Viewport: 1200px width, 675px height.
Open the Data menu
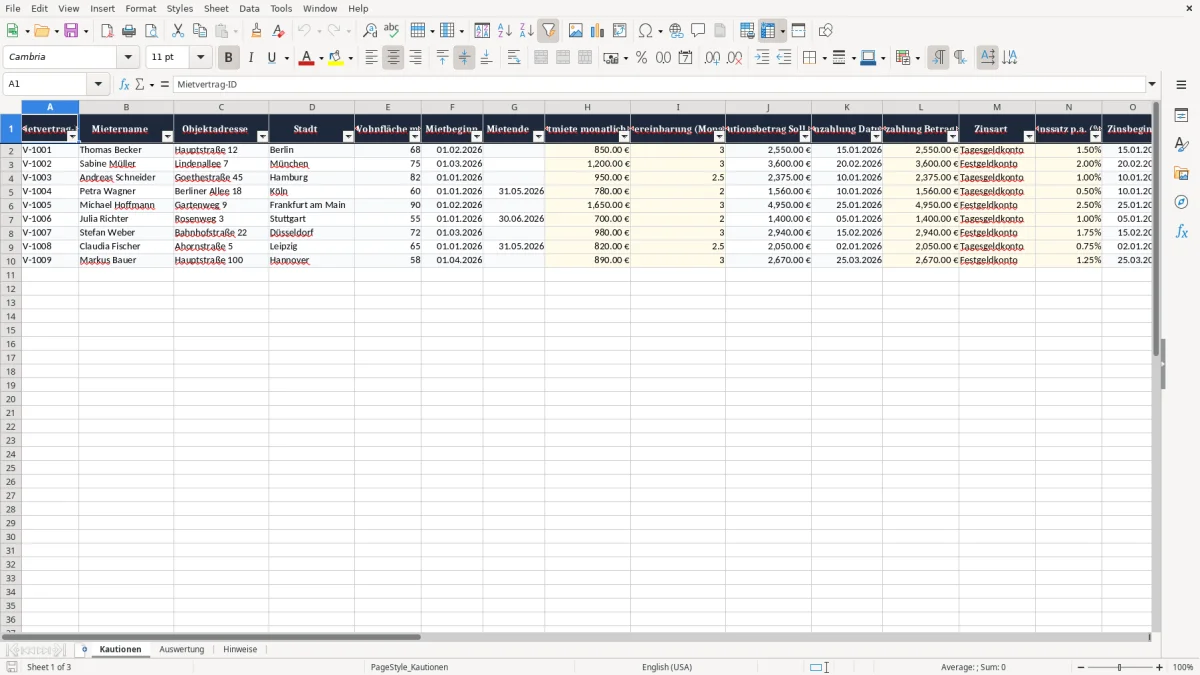(249, 8)
